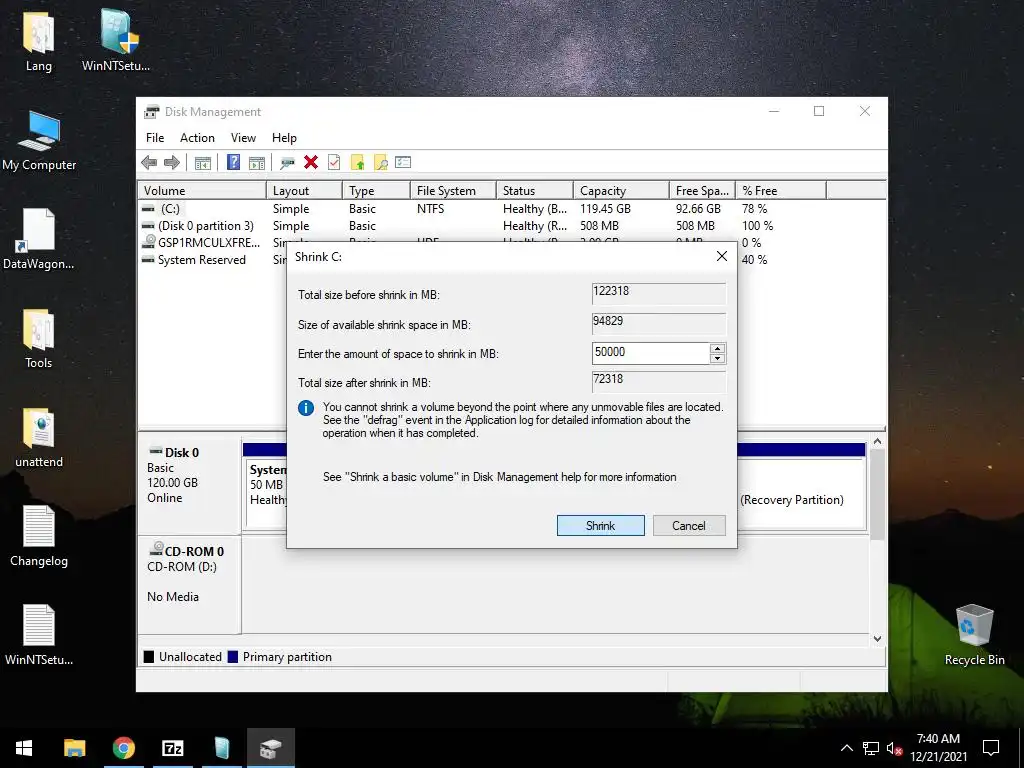Open Google Chrome from the taskbar
Image resolution: width=1024 pixels, height=768 pixels.
pyautogui.click(x=123, y=748)
